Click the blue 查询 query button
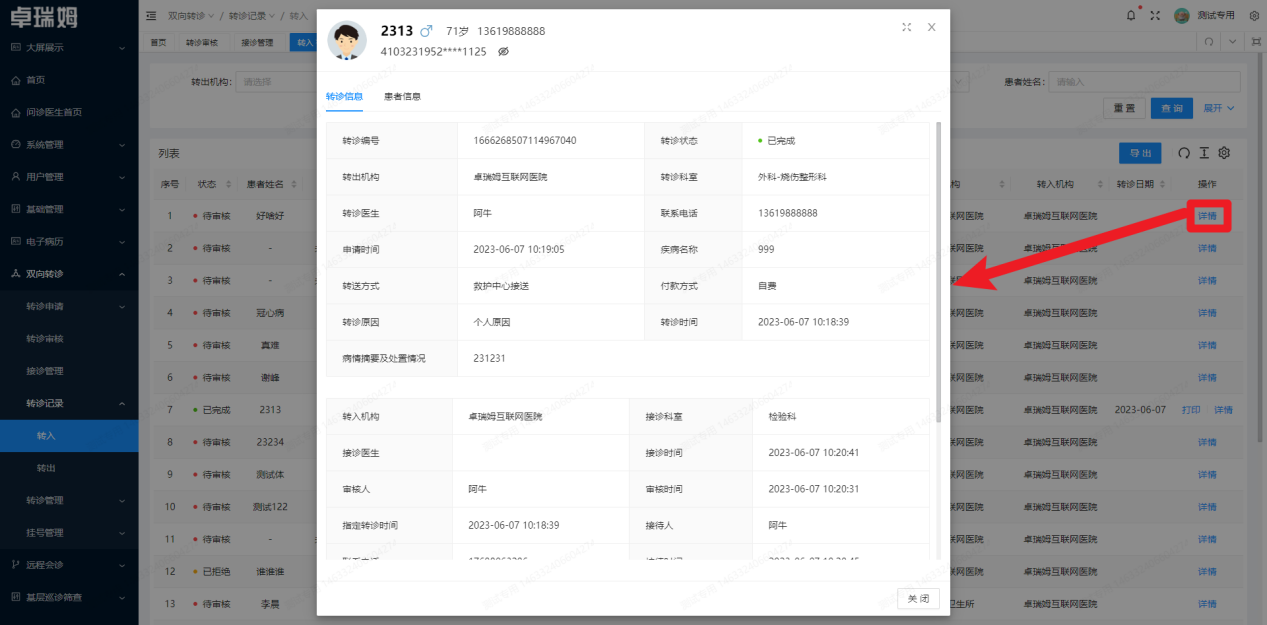Image resolution: width=1267 pixels, height=625 pixels. pyautogui.click(x=1171, y=107)
